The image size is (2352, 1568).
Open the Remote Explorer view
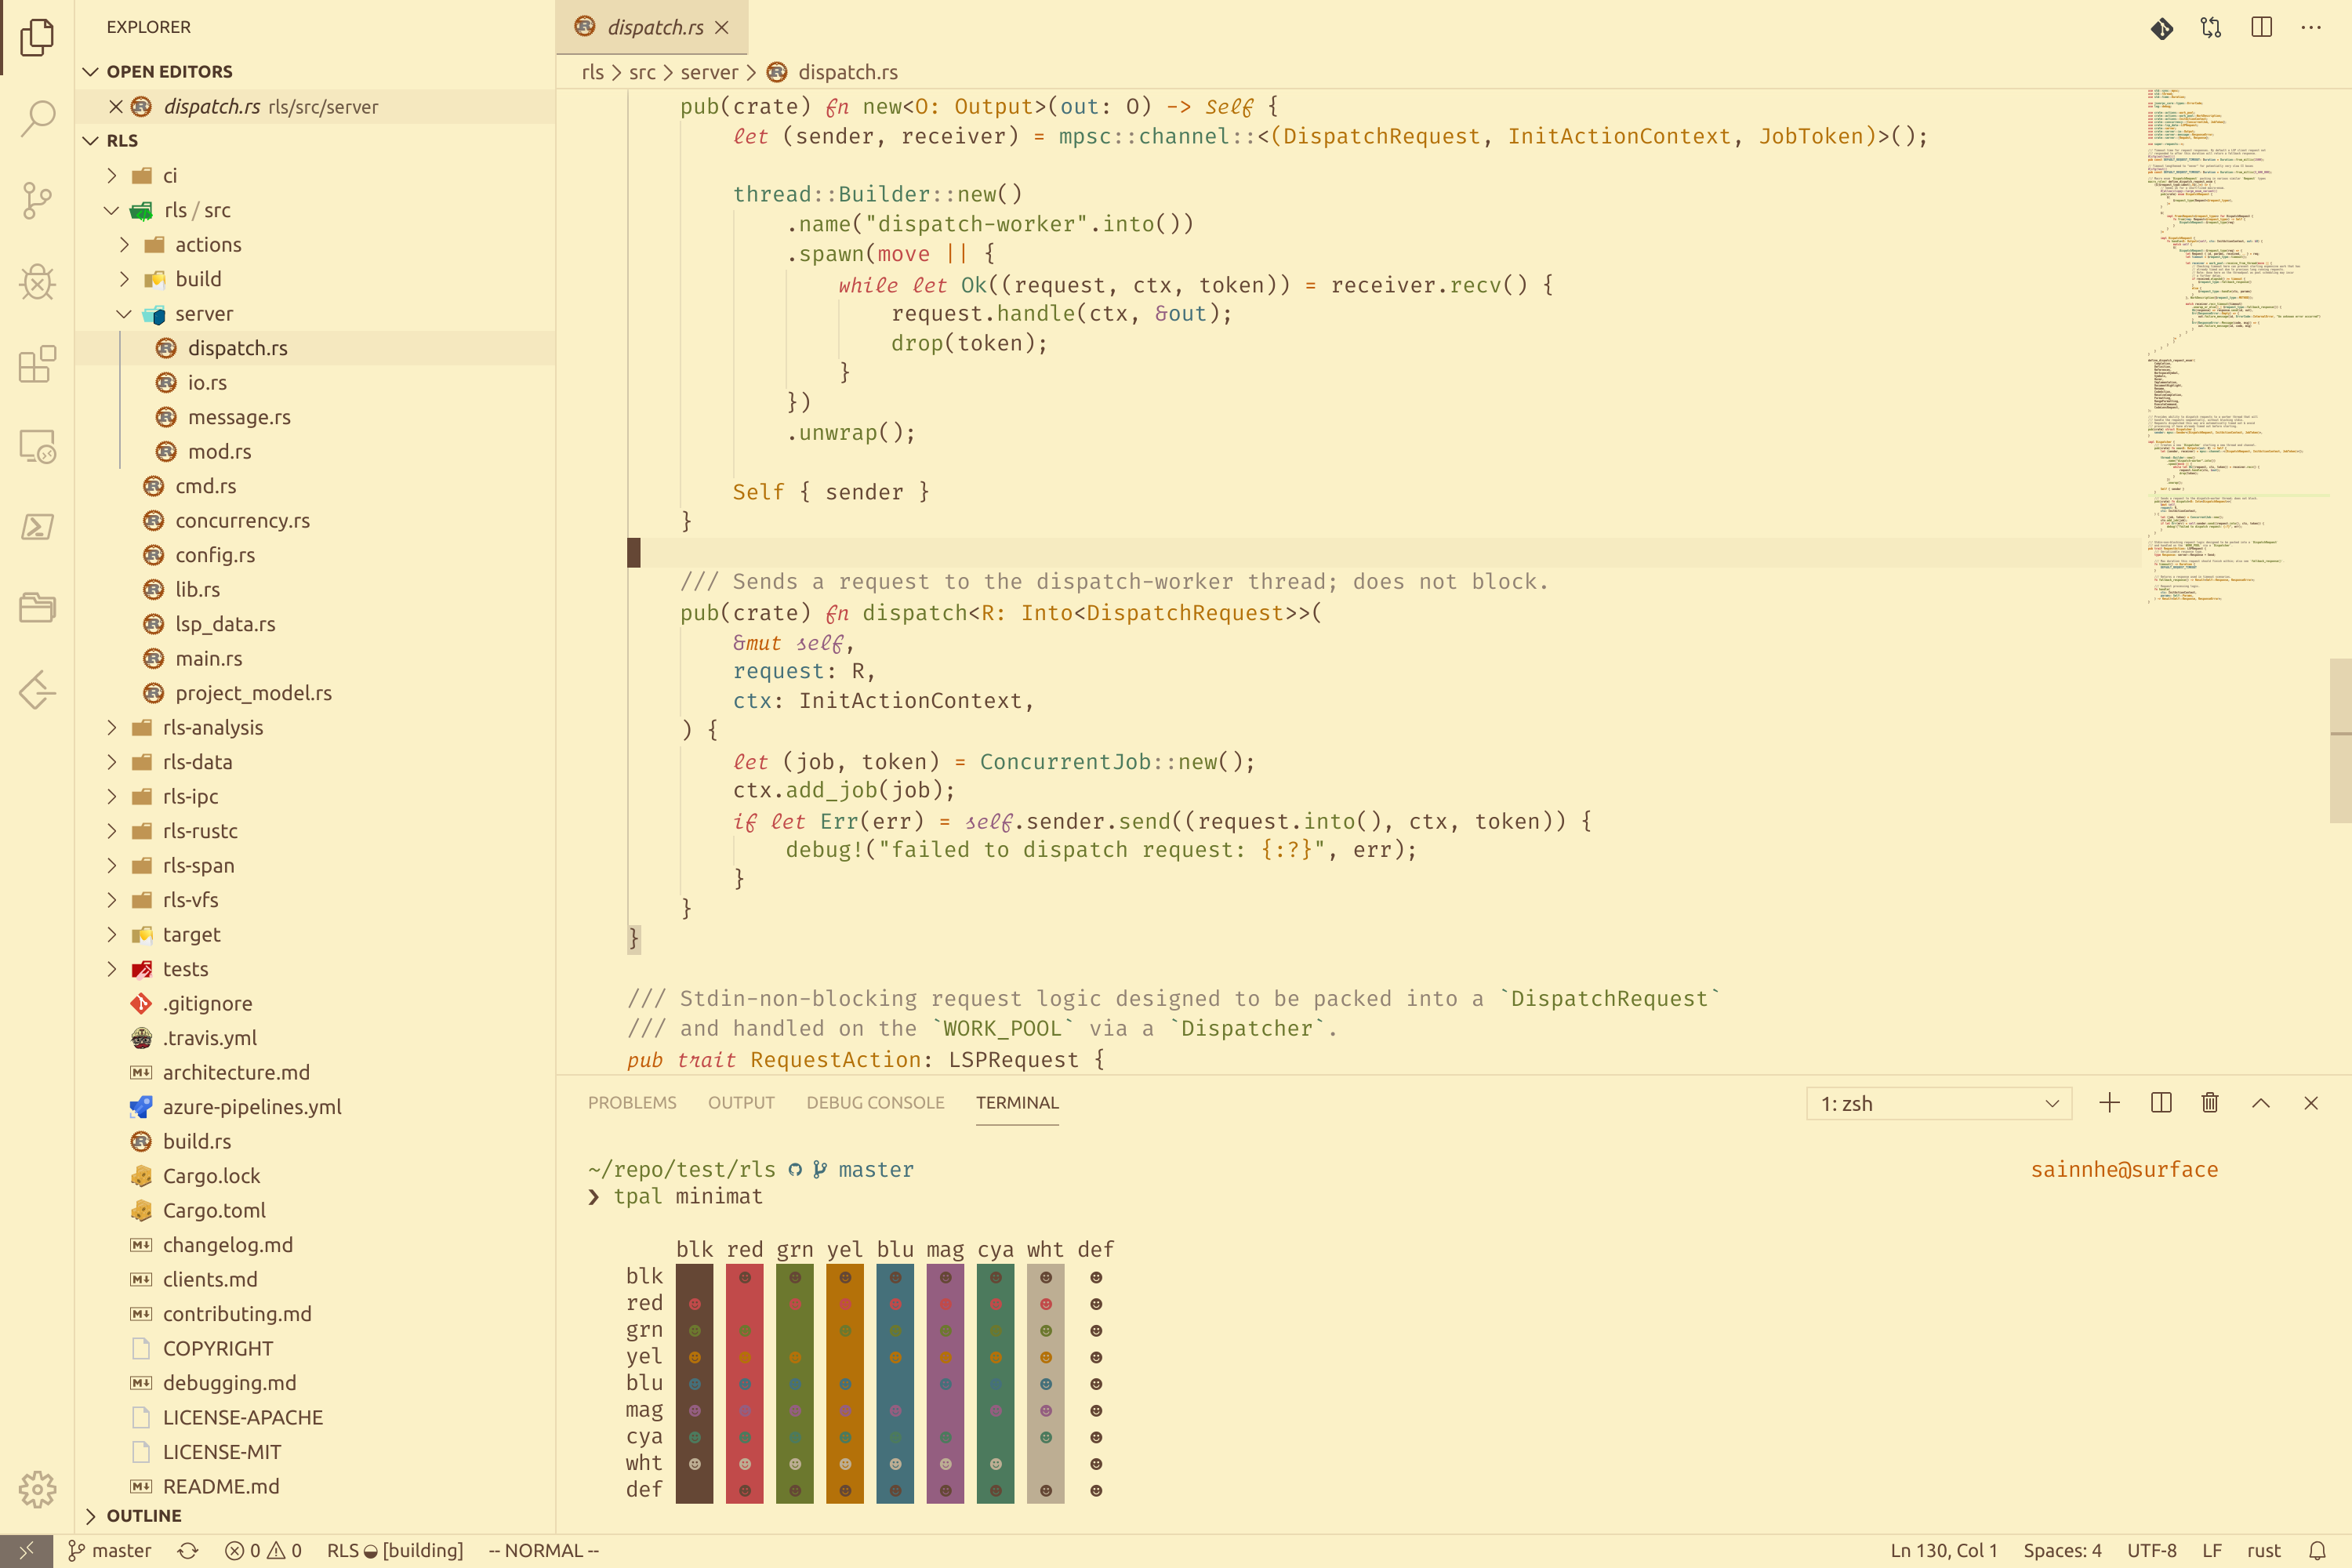pos(37,446)
